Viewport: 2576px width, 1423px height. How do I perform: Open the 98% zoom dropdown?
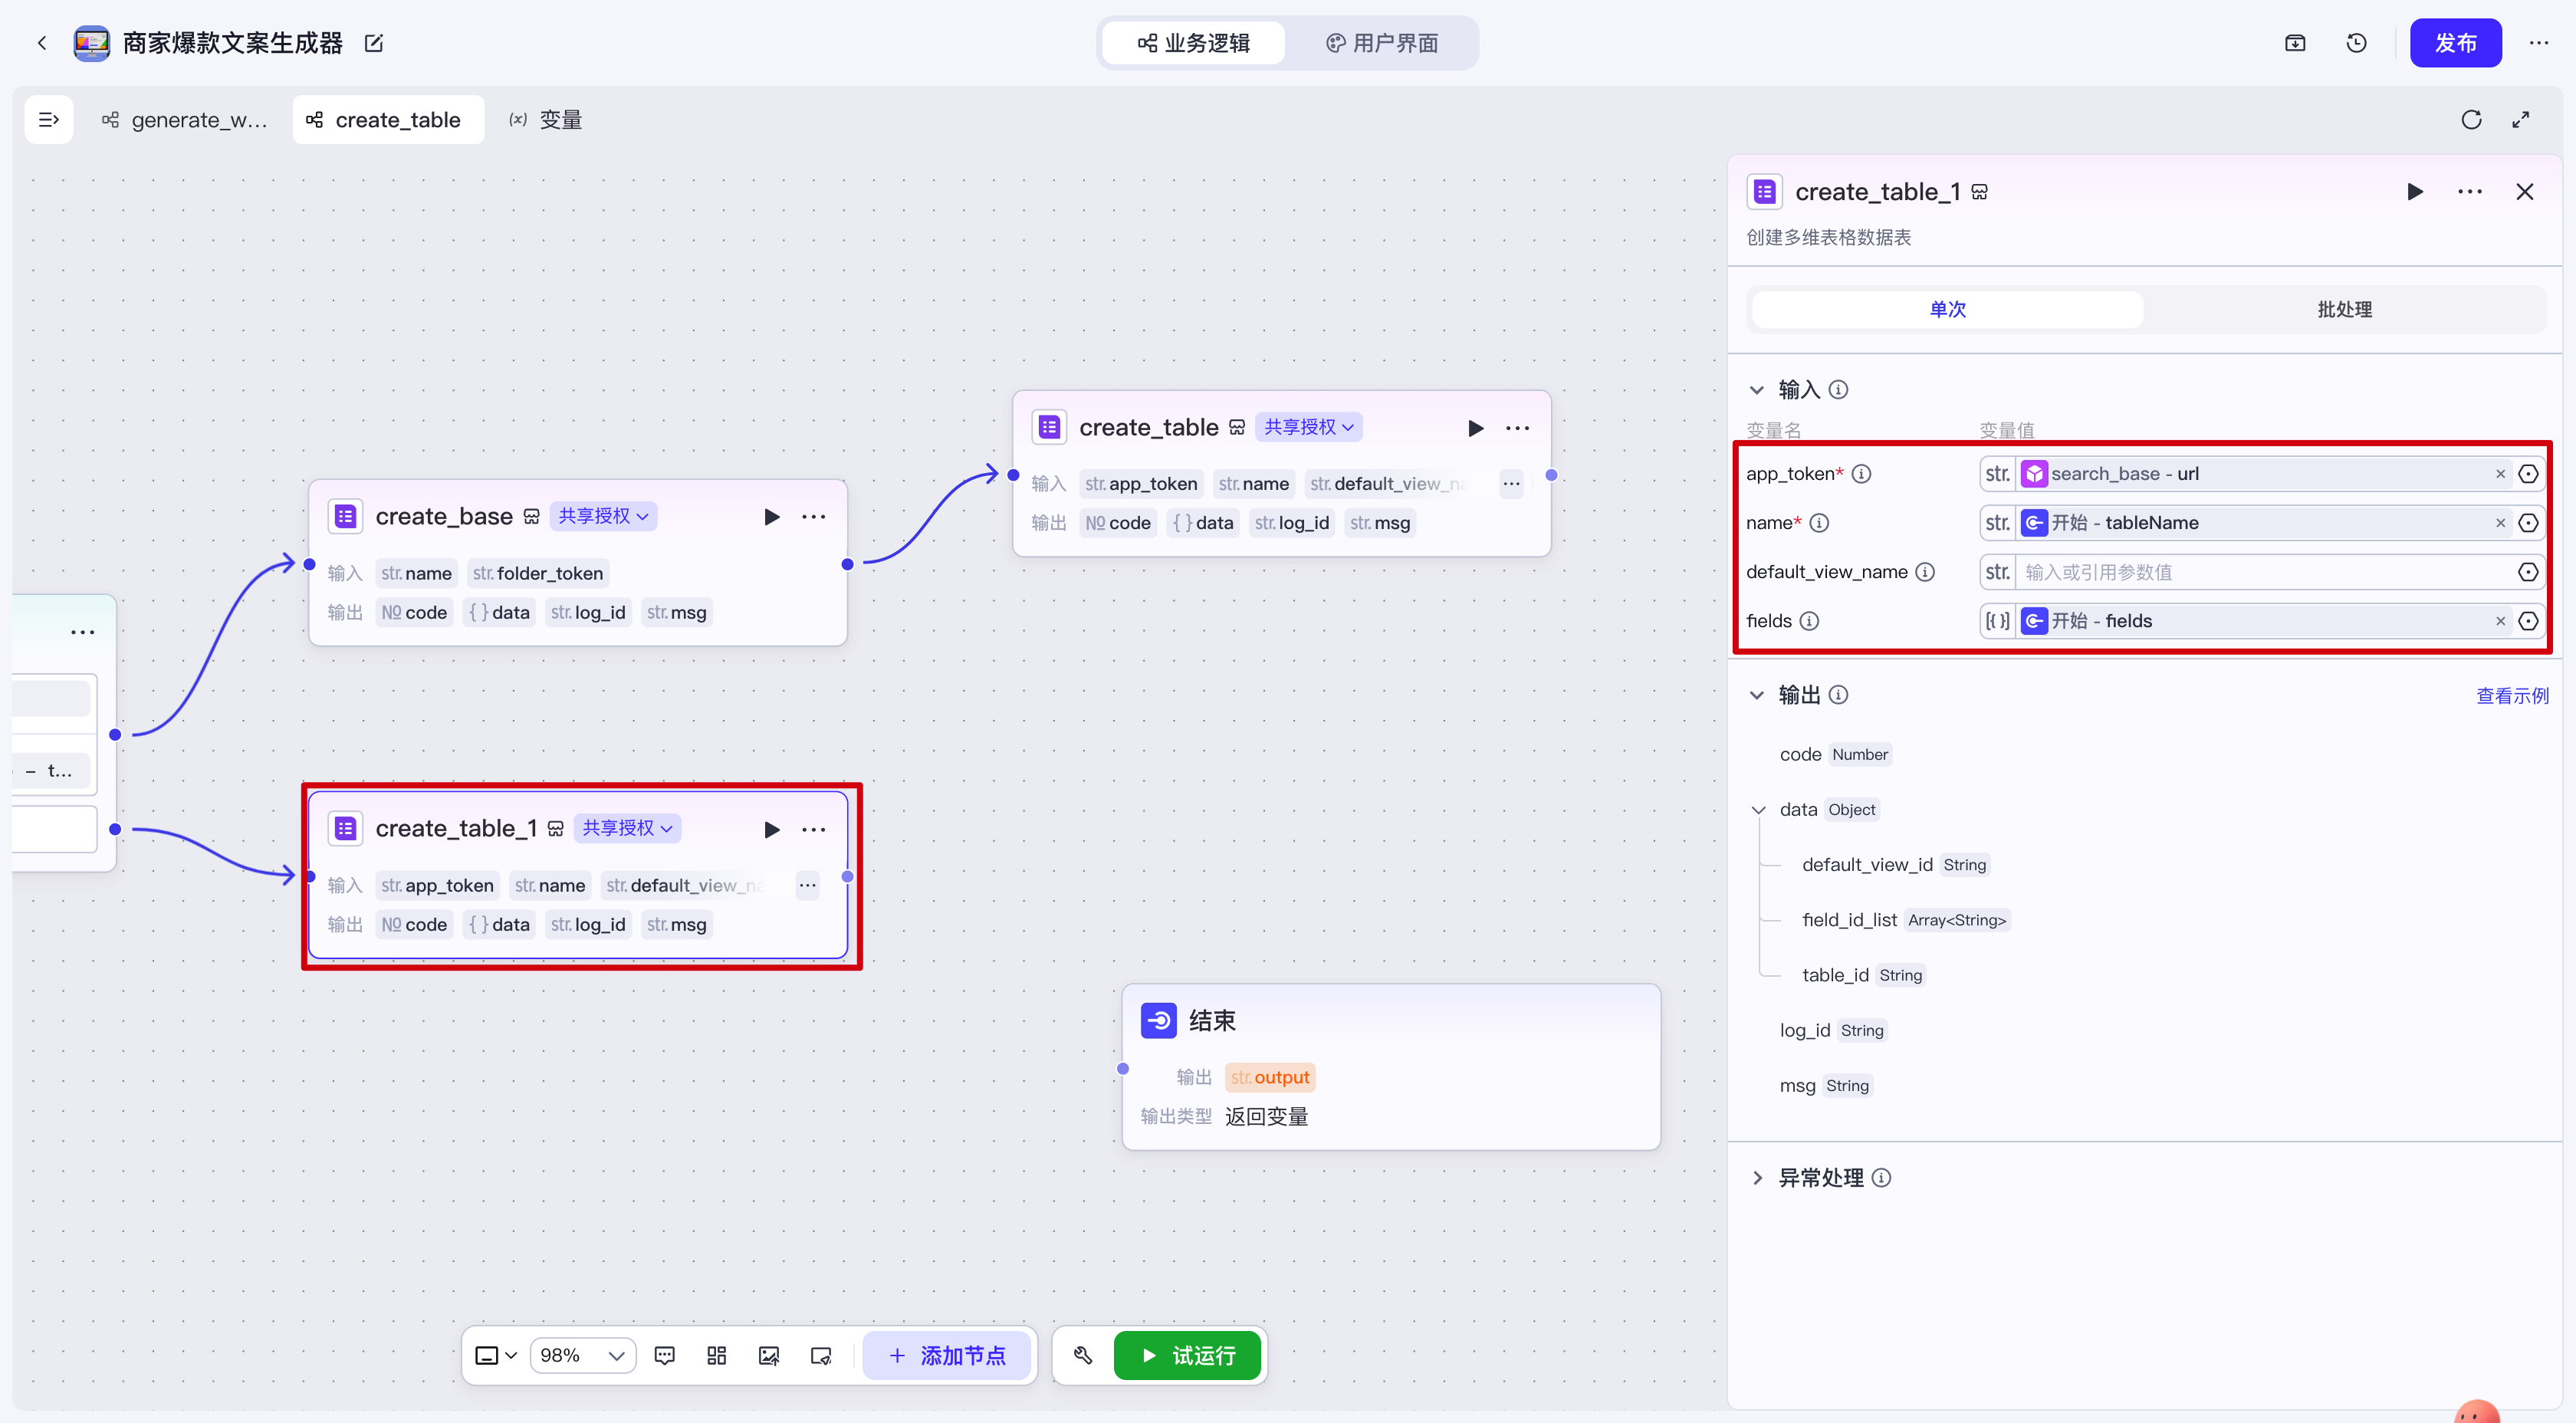point(582,1355)
